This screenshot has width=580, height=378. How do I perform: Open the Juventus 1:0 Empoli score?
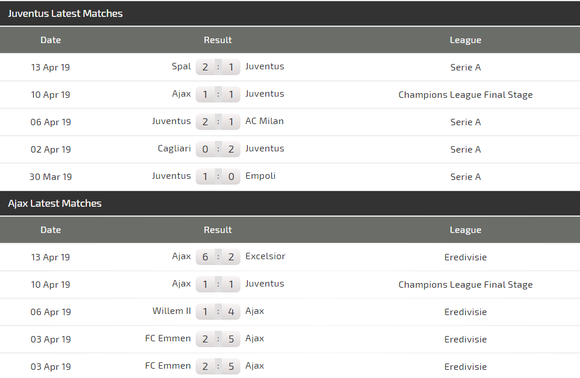(x=218, y=176)
